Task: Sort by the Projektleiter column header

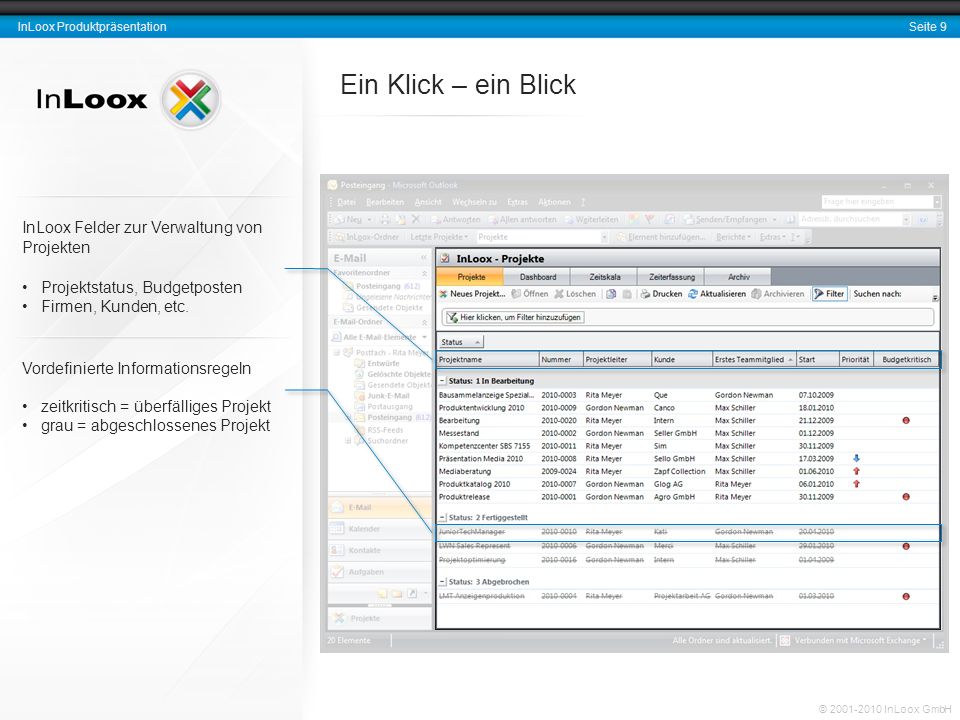Action: (617, 359)
